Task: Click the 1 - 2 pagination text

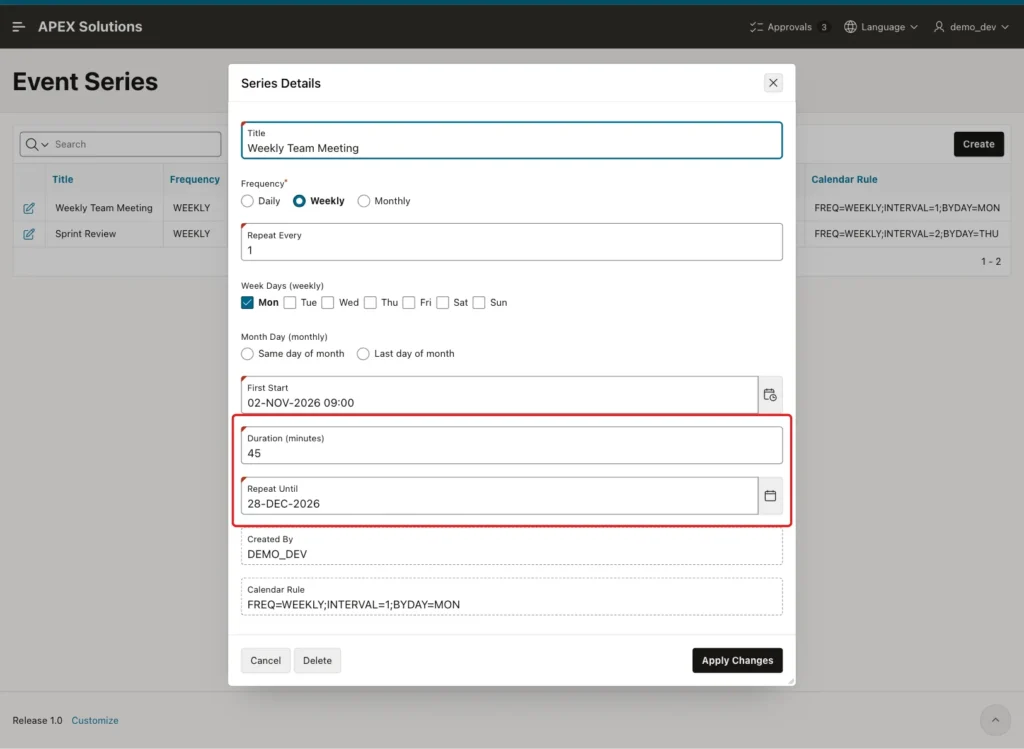Action: [x=991, y=261]
